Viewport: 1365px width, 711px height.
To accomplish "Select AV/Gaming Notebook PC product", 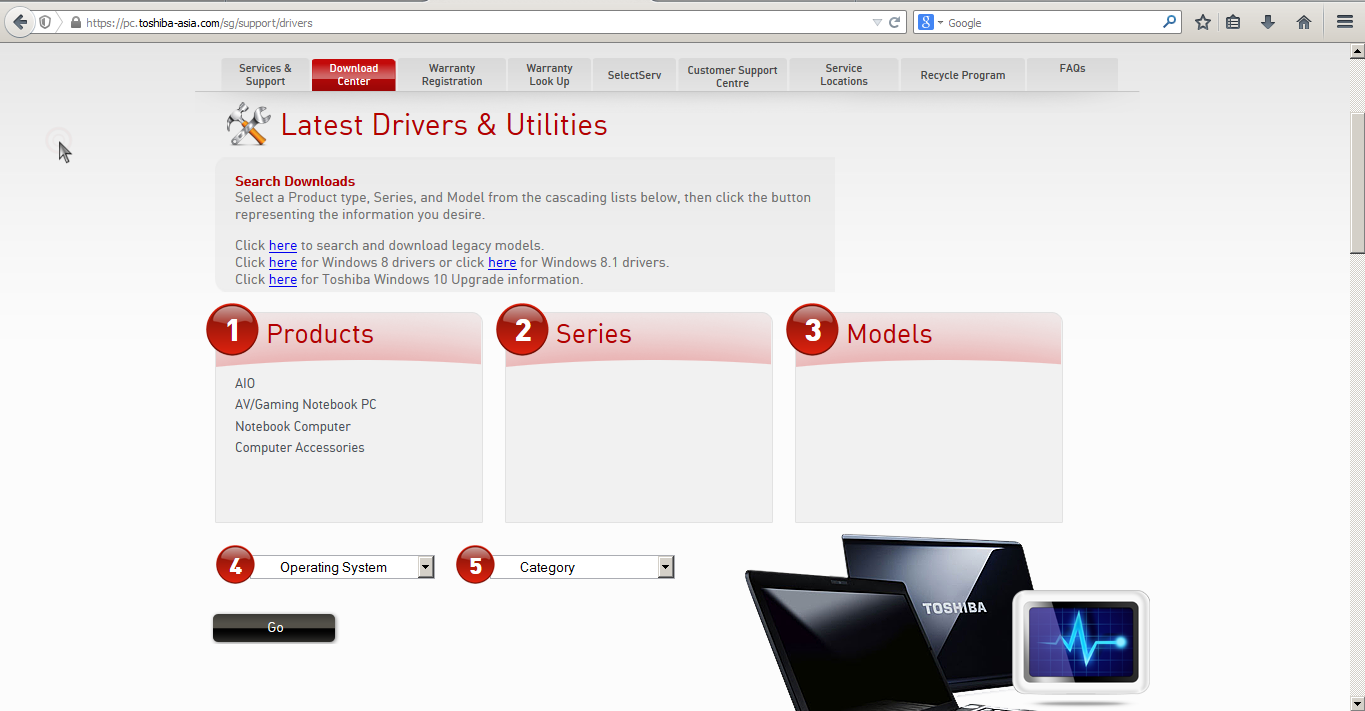I will click(306, 405).
